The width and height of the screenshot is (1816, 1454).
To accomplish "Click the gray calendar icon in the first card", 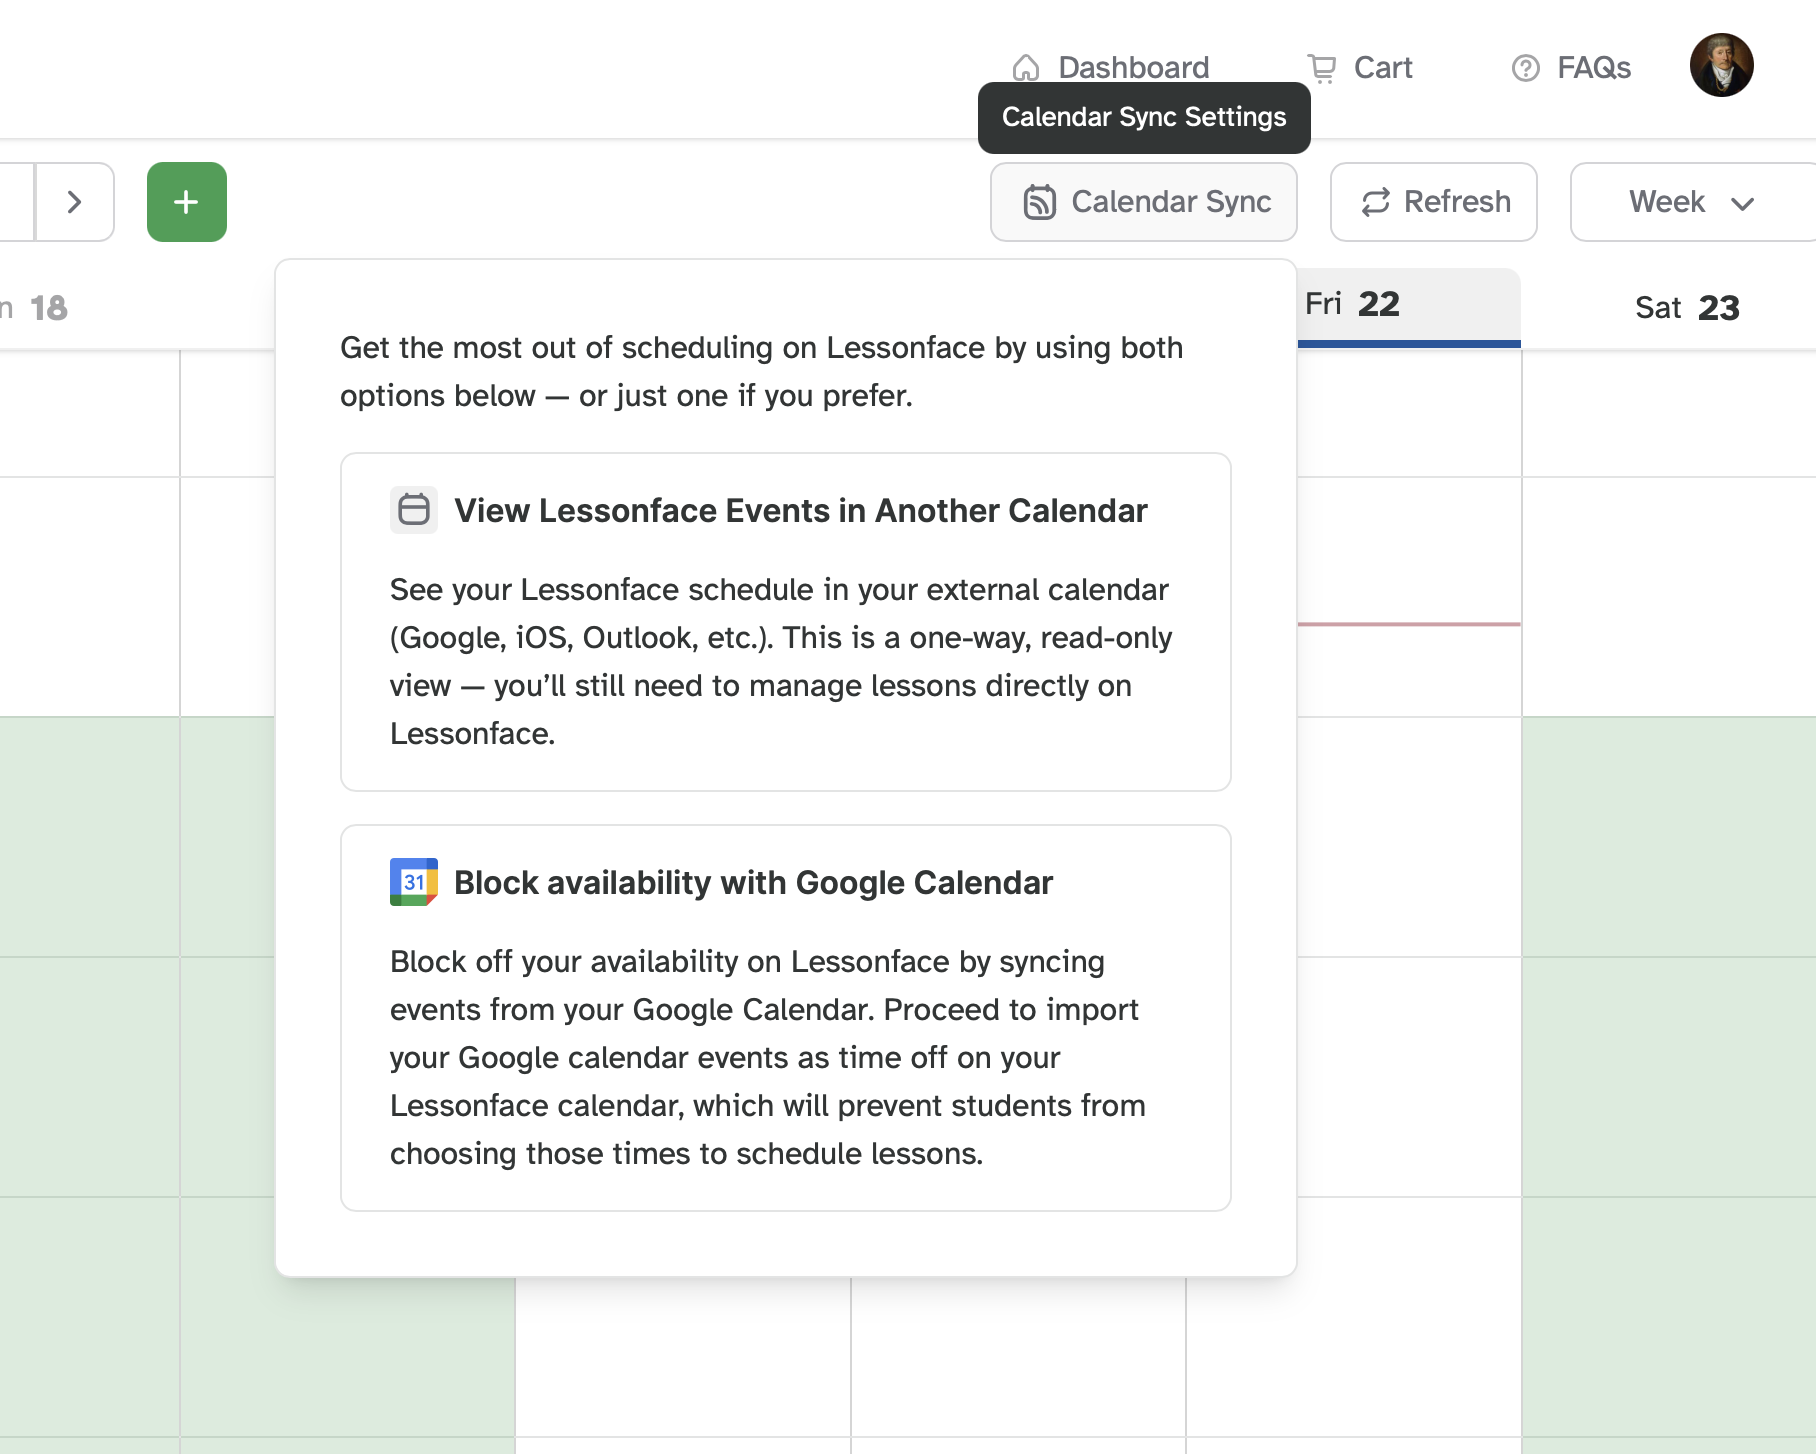I will click(414, 510).
